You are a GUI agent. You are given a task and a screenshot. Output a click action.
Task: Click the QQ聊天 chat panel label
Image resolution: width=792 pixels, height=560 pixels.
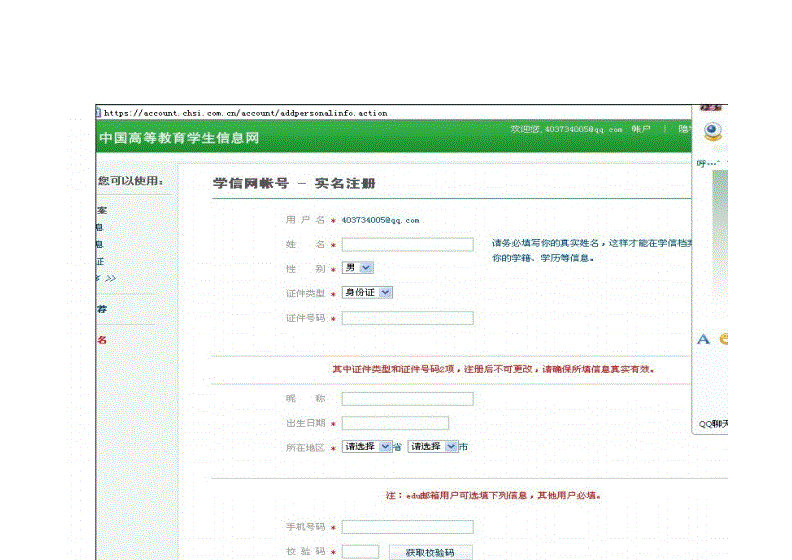tap(713, 424)
